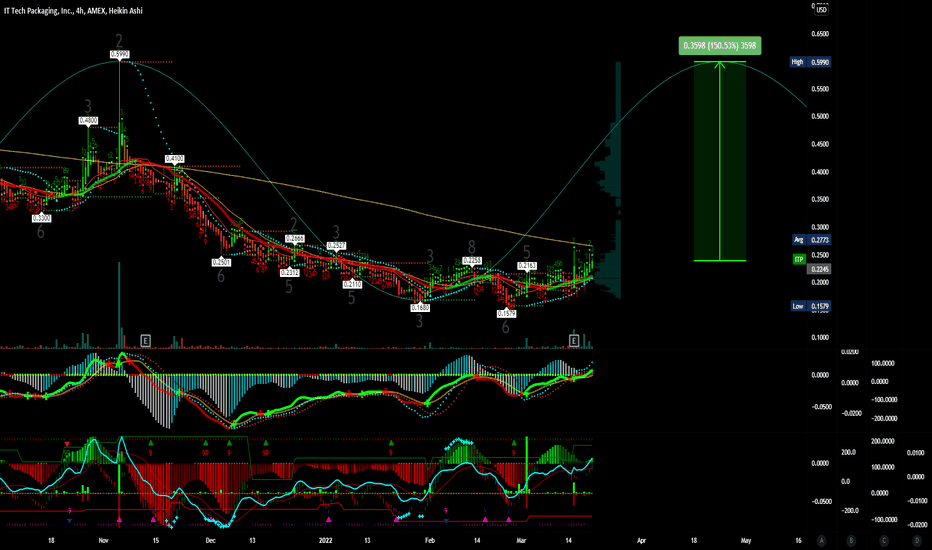This screenshot has height=550, width=932.
Task: Click the 0.5000 price axis value
Action: [820, 117]
